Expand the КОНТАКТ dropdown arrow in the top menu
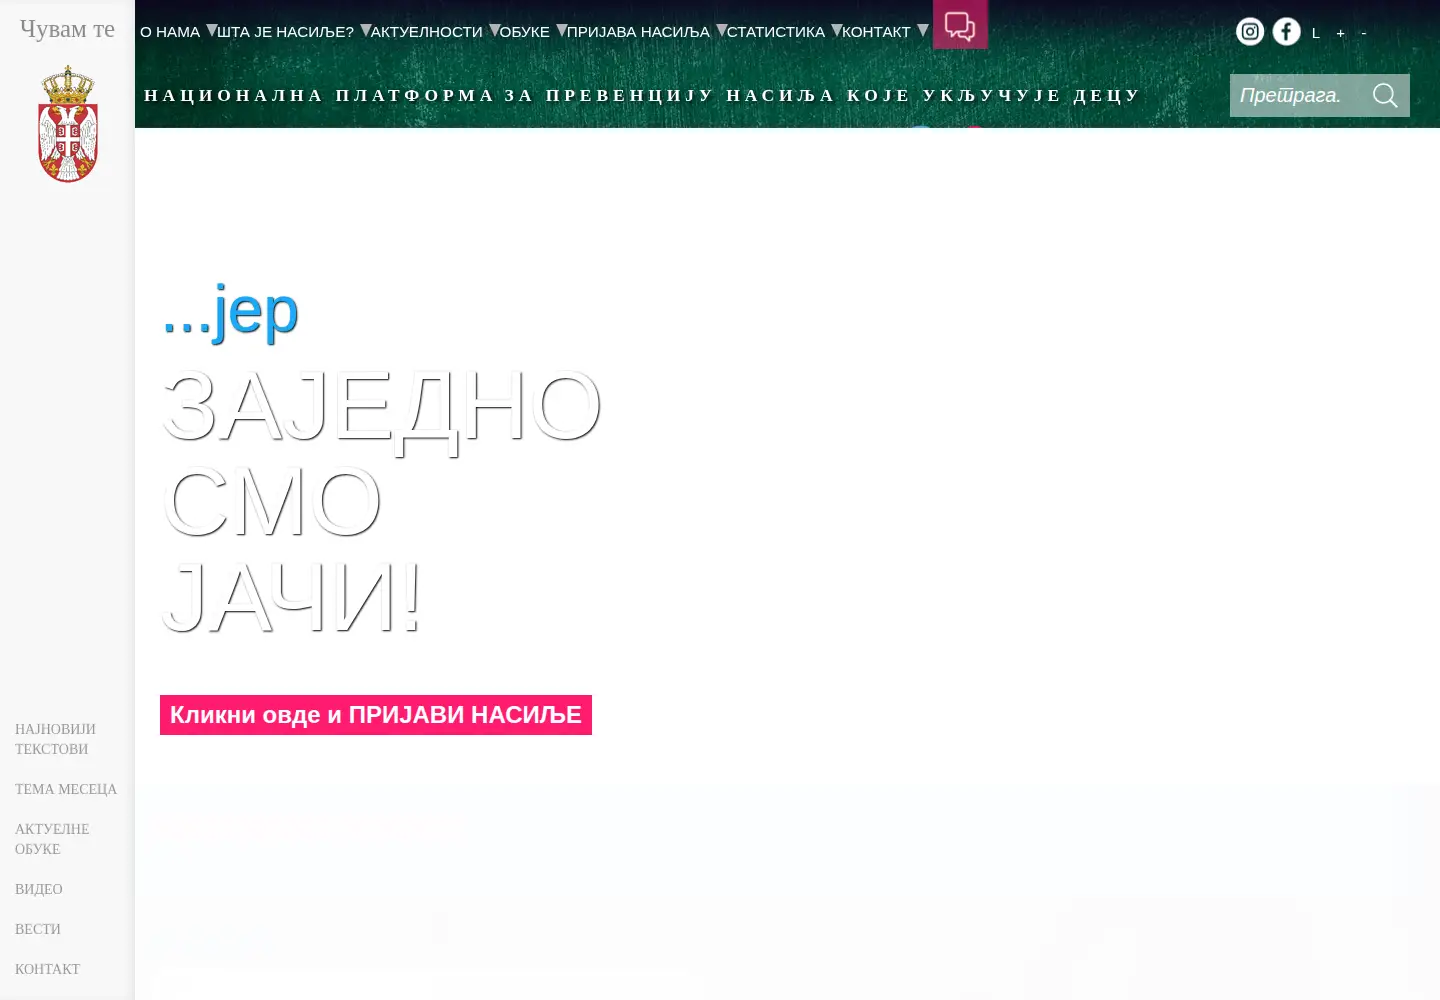 (x=922, y=31)
